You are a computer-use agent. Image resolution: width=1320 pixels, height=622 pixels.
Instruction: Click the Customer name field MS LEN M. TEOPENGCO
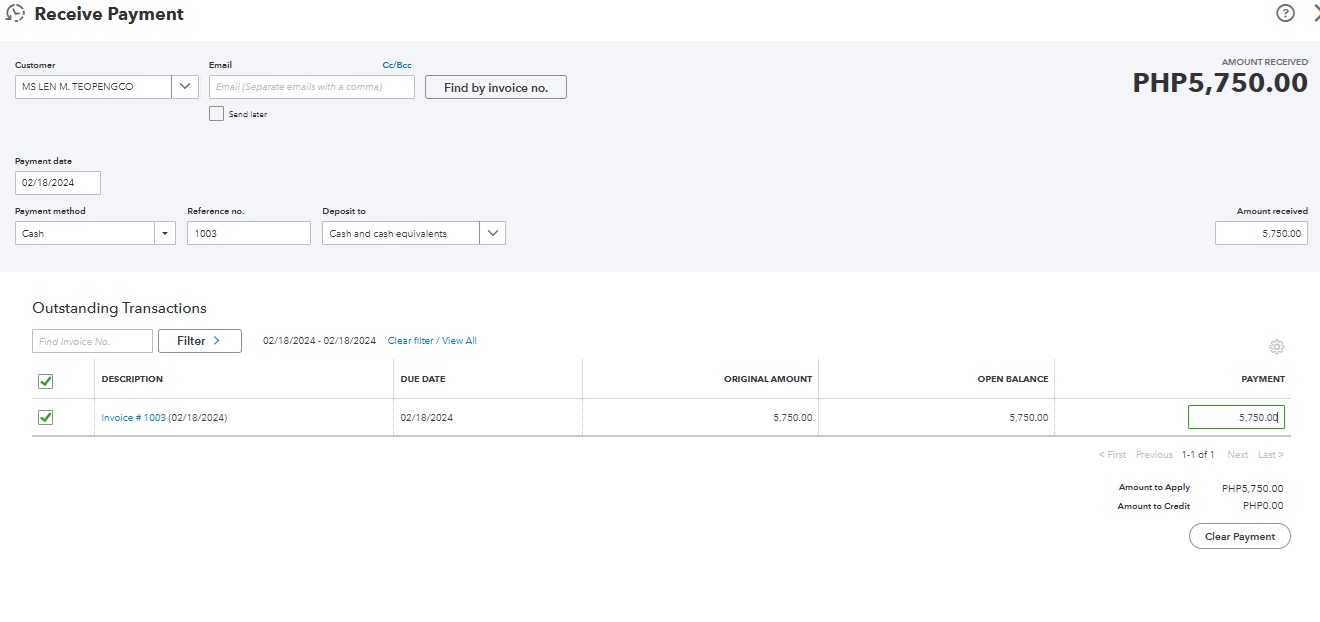click(93, 87)
